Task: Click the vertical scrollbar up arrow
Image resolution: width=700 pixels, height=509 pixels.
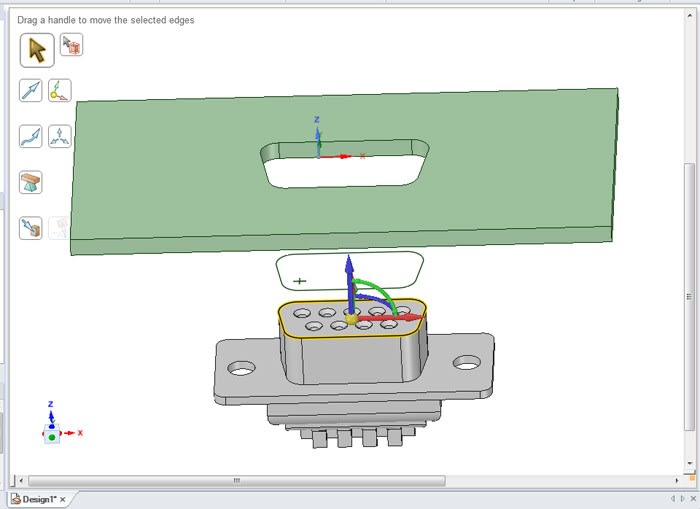Action: coord(689,16)
